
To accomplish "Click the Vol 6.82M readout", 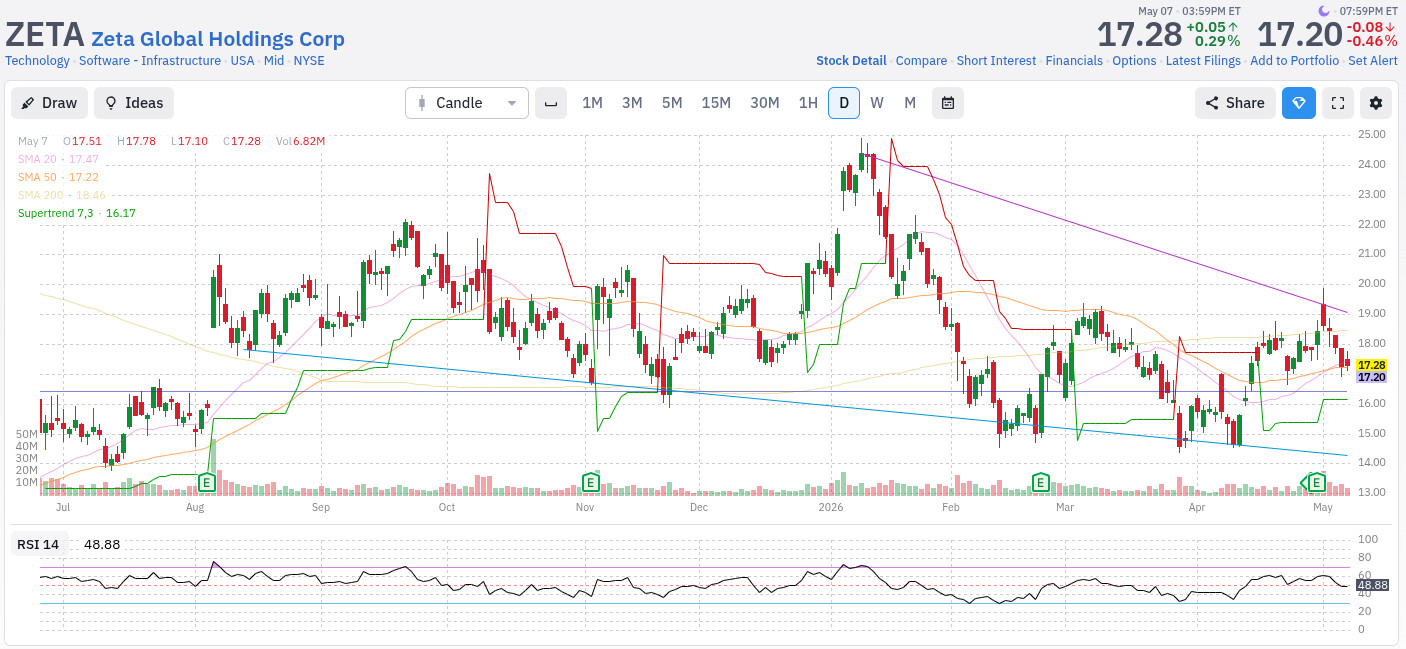I will pos(303,141).
